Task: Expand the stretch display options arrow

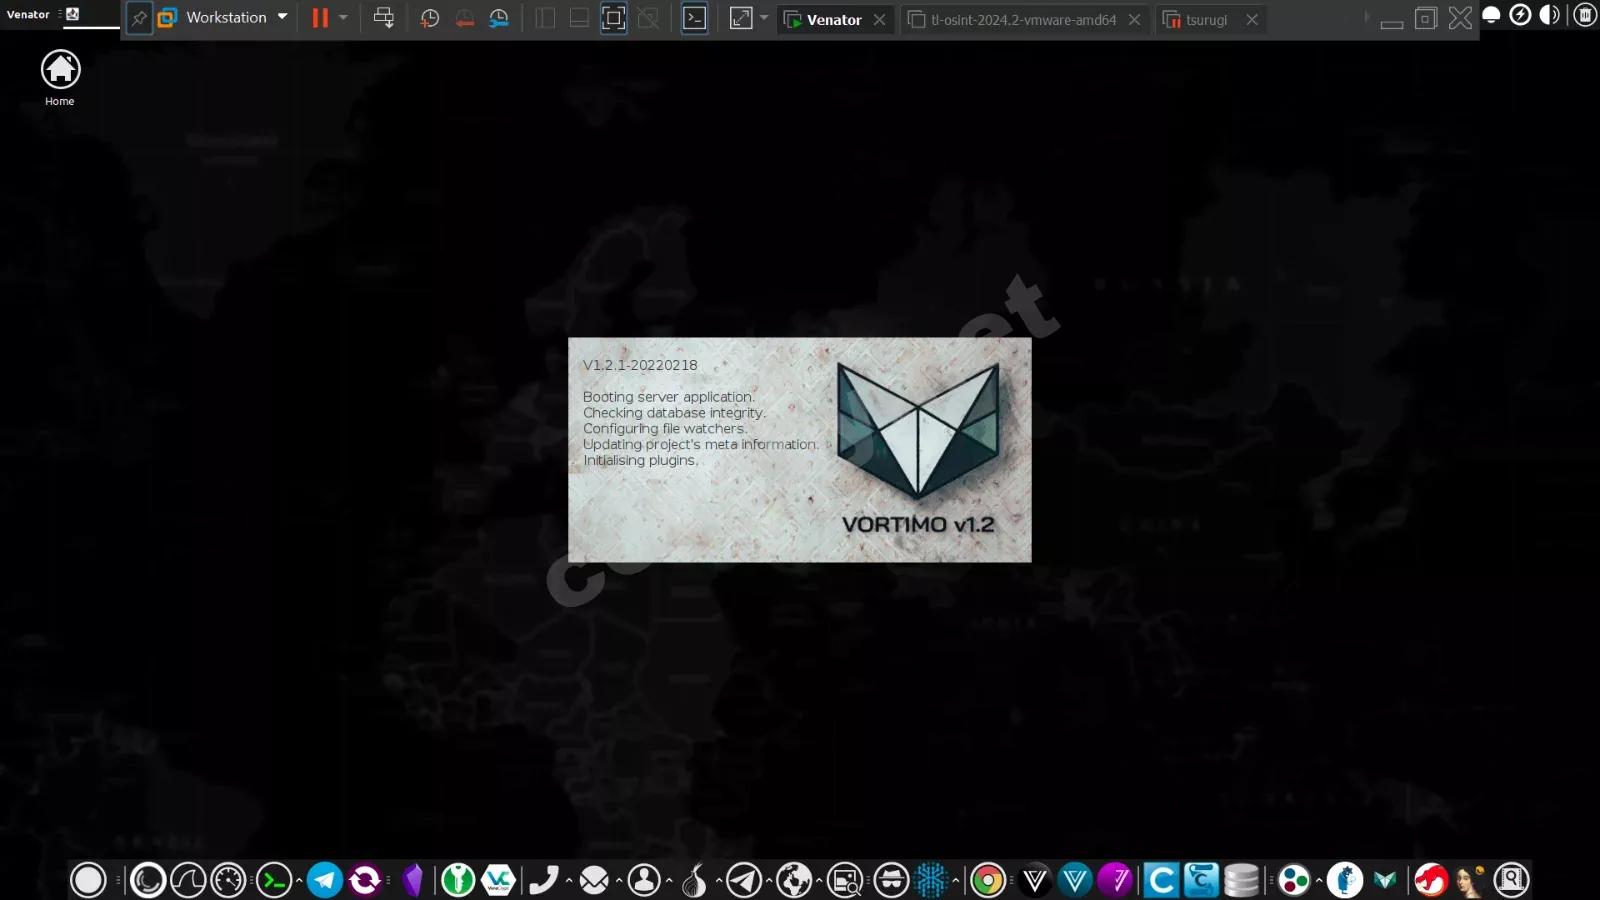Action: (764, 18)
